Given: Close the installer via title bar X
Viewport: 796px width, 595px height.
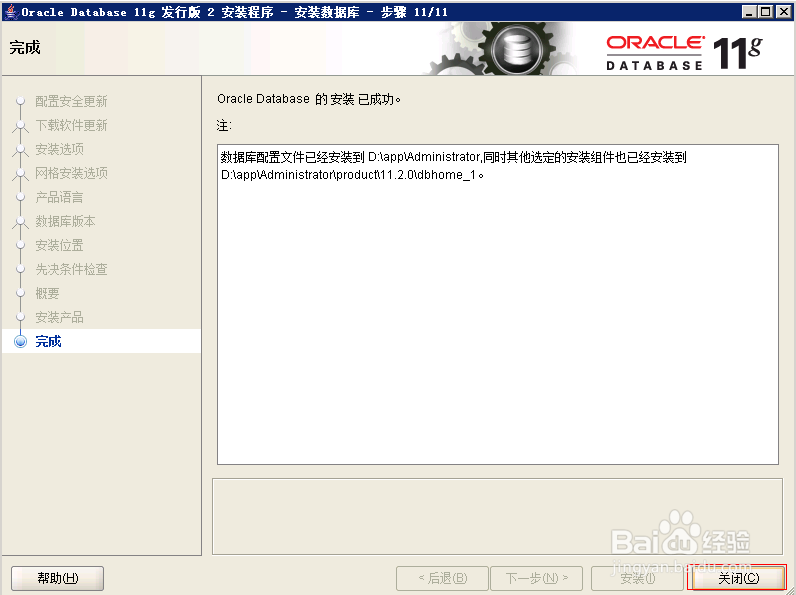Looking at the screenshot, I should click(783, 11).
